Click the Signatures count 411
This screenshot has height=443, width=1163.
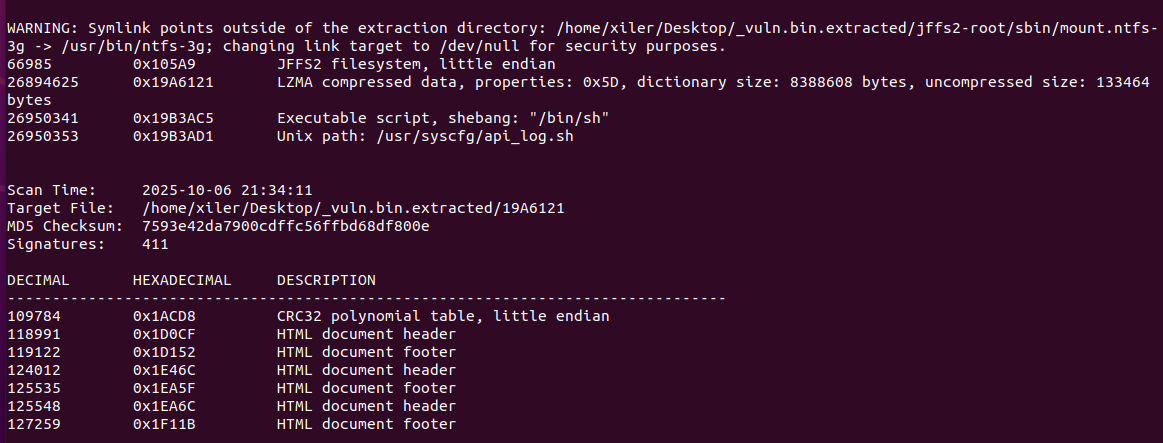tap(155, 244)
